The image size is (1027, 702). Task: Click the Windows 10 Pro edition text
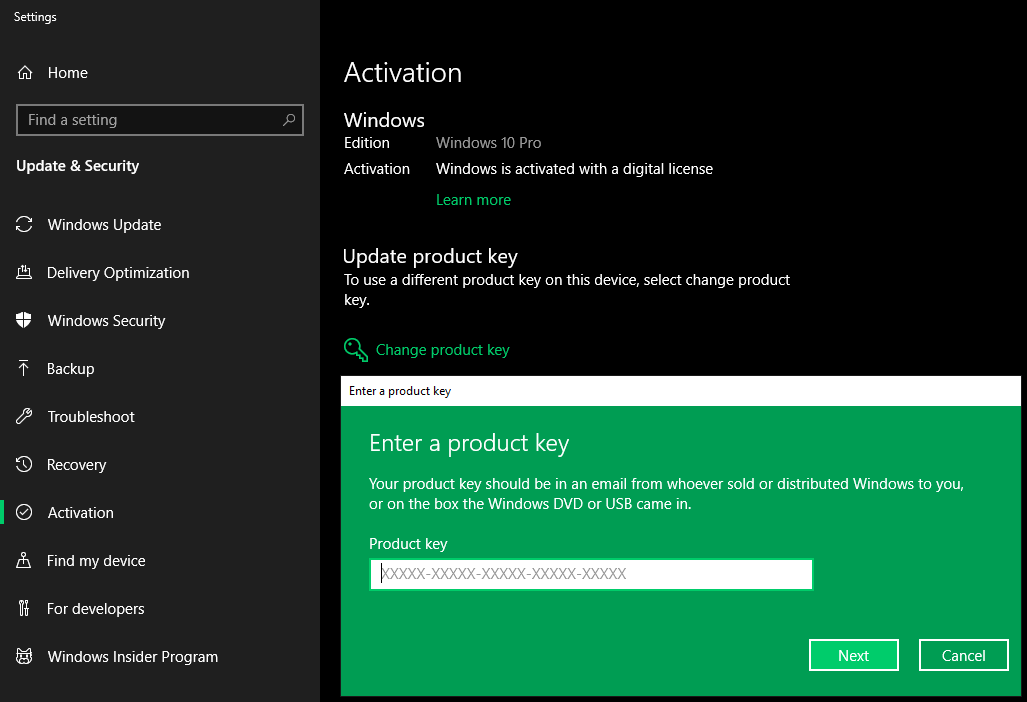click(489, 143)
